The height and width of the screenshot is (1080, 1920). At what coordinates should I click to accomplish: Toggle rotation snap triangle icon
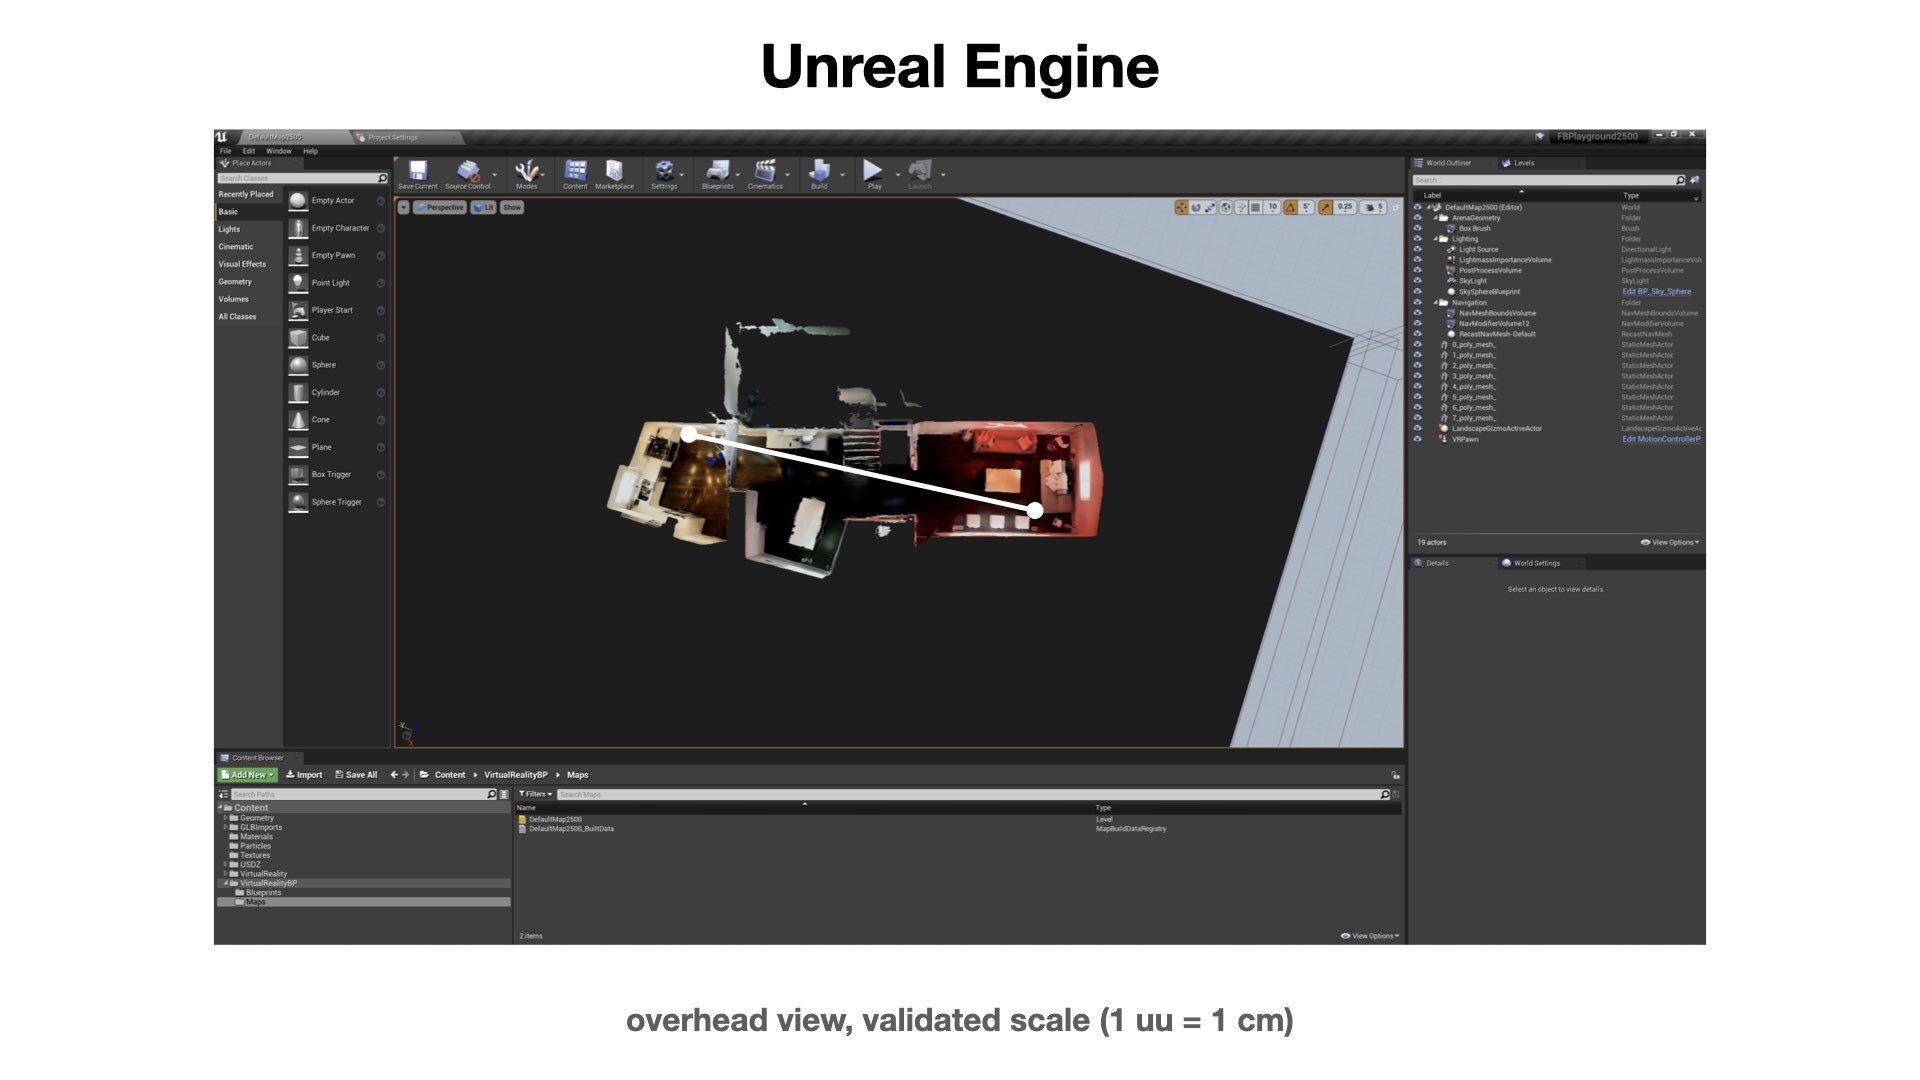click(x=1290, y=207)
